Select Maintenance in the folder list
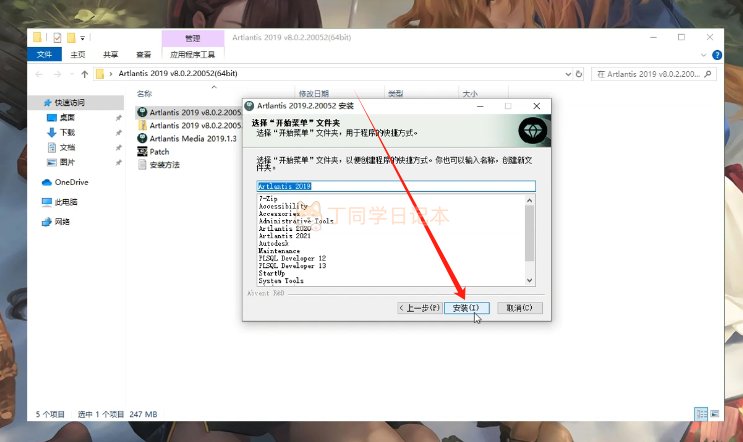The width and height of the screenshot is (743, 442). (279, 251)
